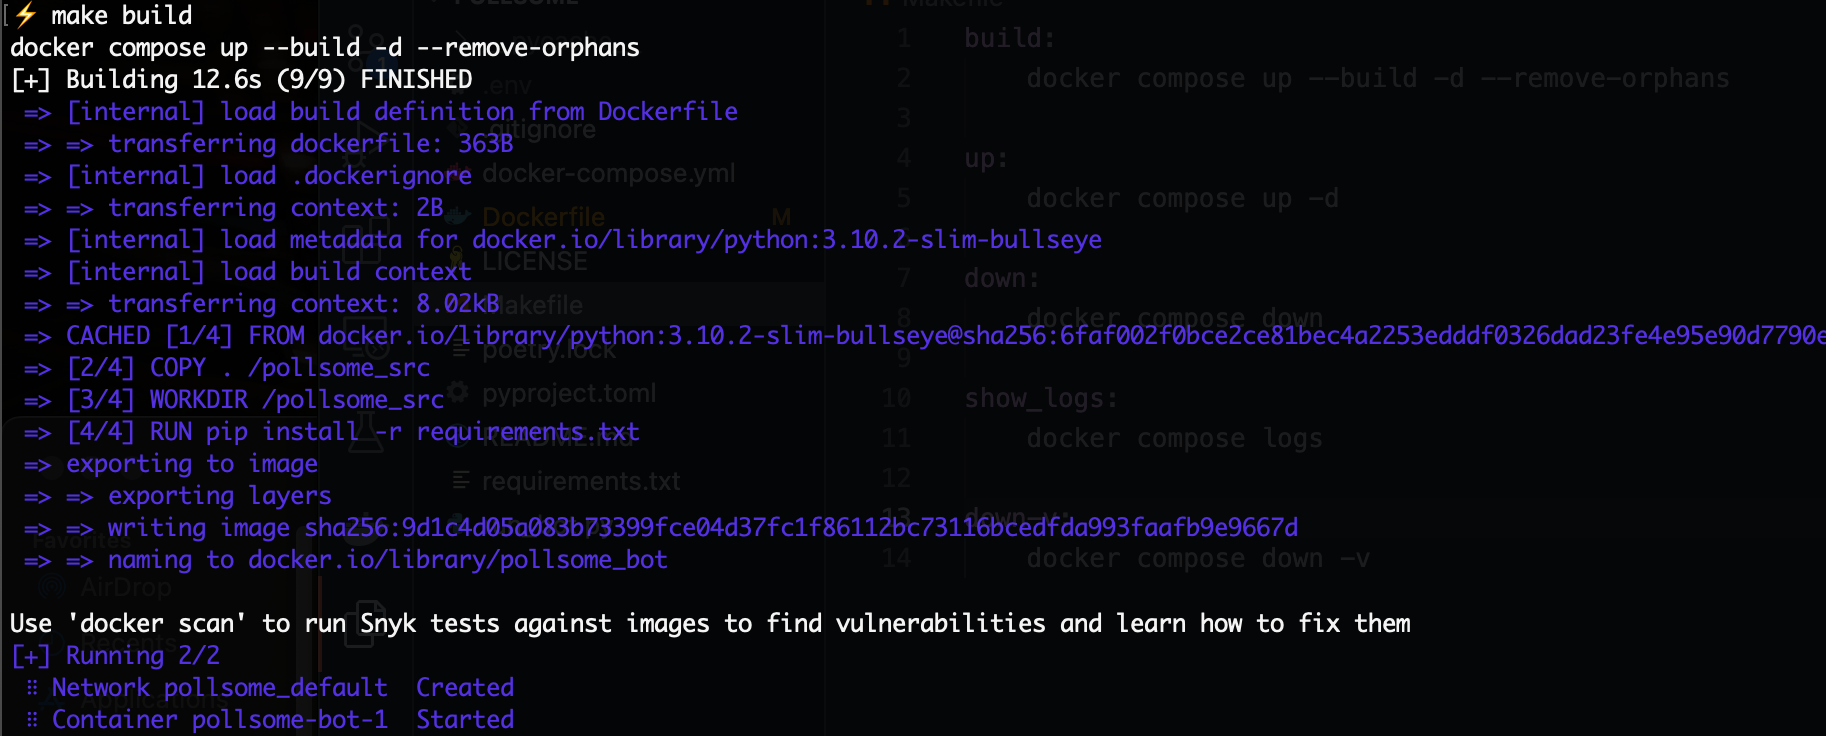Select requirements.txt in the file tree

tap(580, 481)
